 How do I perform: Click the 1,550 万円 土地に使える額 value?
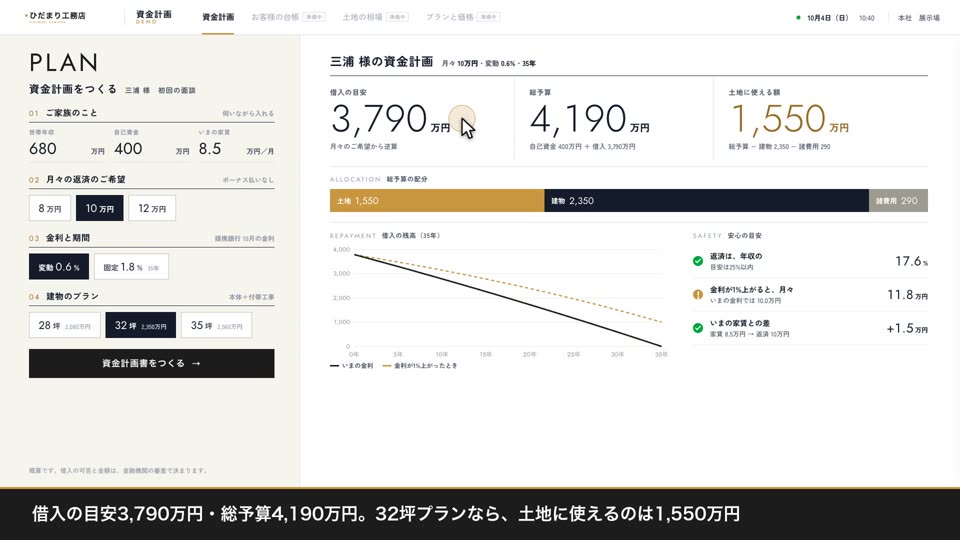click(x=790, y=119)
